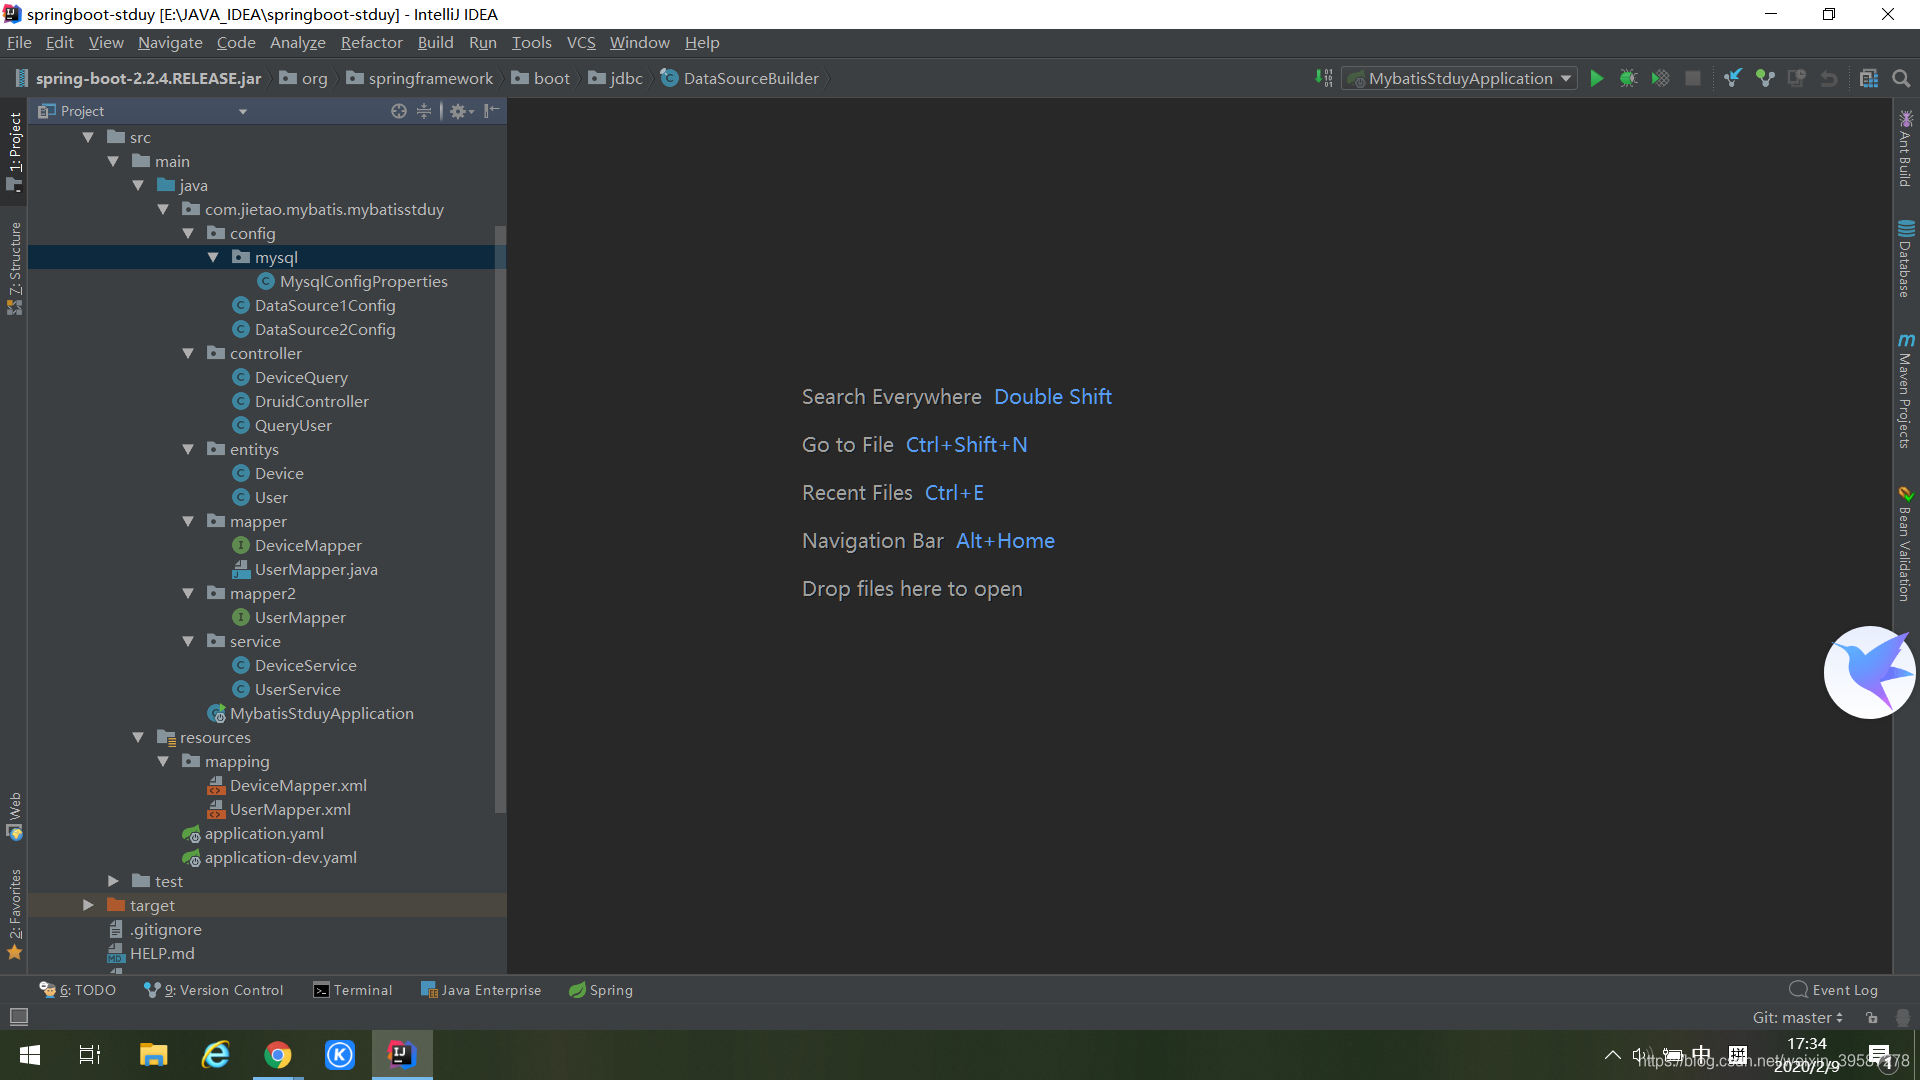
Task: Open Search Everywhere magnifier icon
Action: [x=1901, y=78]
